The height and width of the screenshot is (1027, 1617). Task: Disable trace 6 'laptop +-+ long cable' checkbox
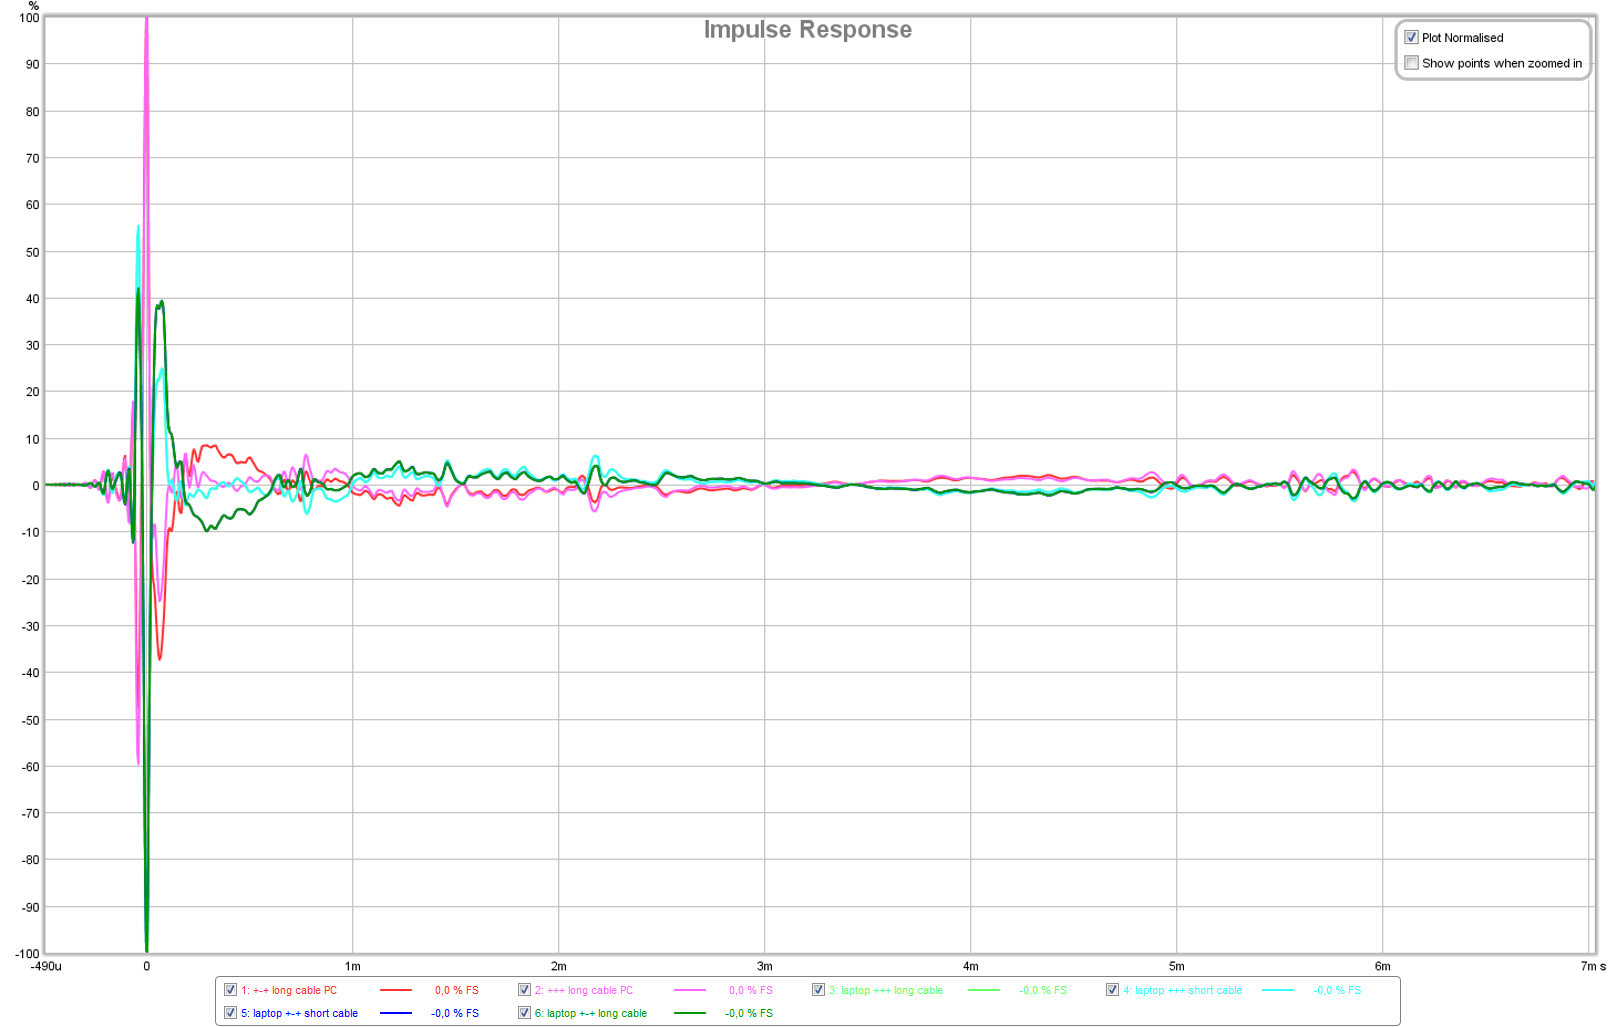tap(524, 1013)
